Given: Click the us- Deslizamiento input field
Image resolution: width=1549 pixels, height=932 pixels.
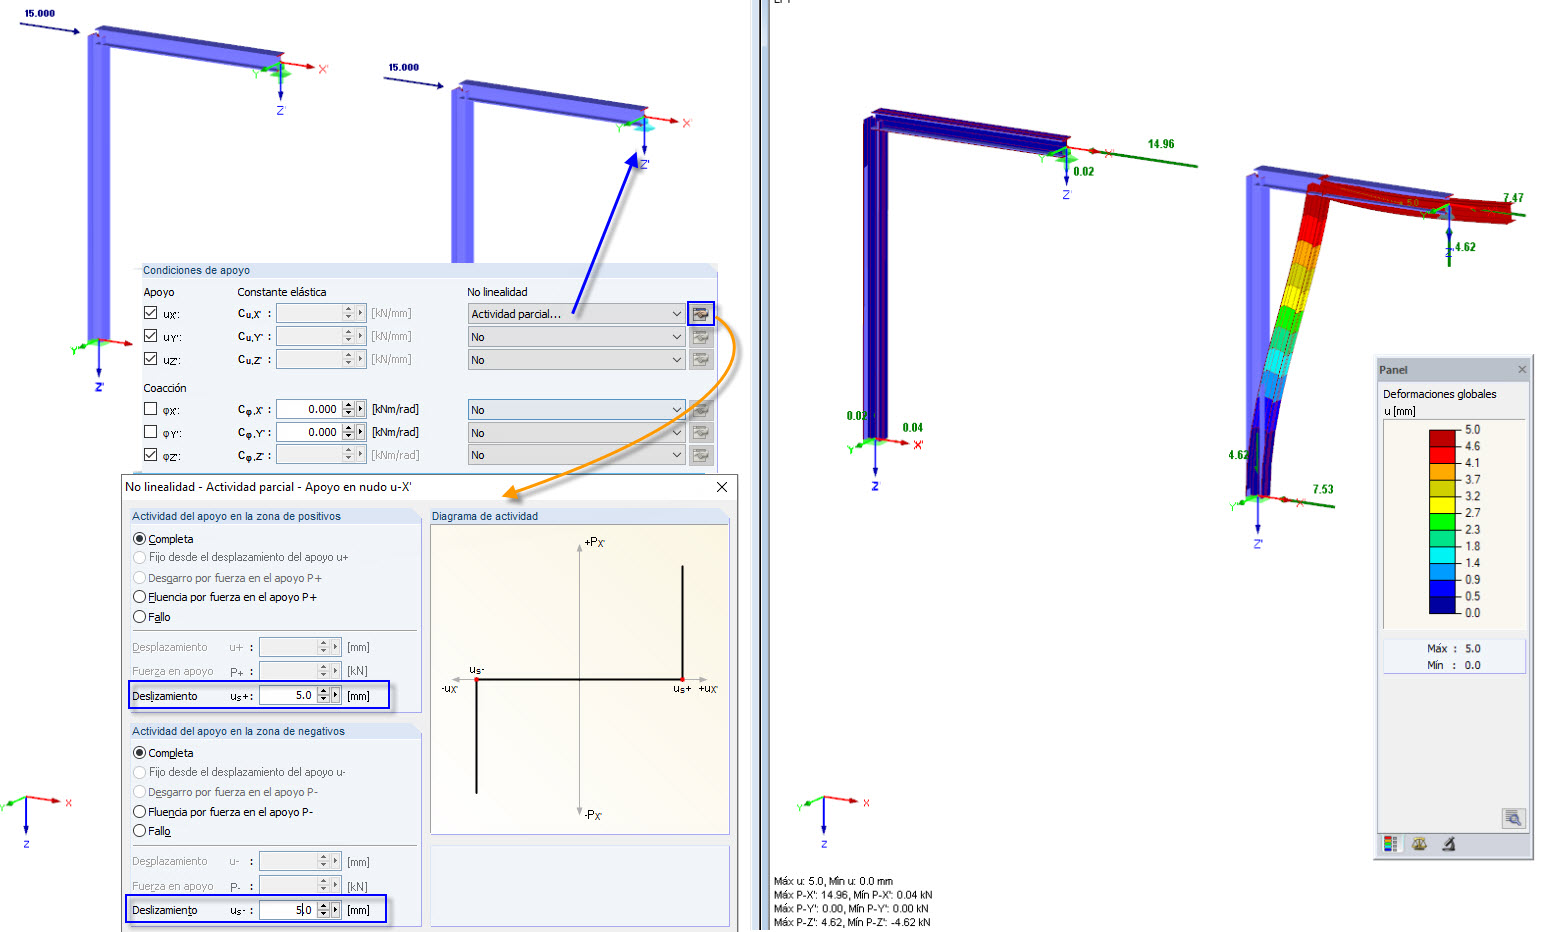Looking at the screenshot, I should (x=288, y=910).
